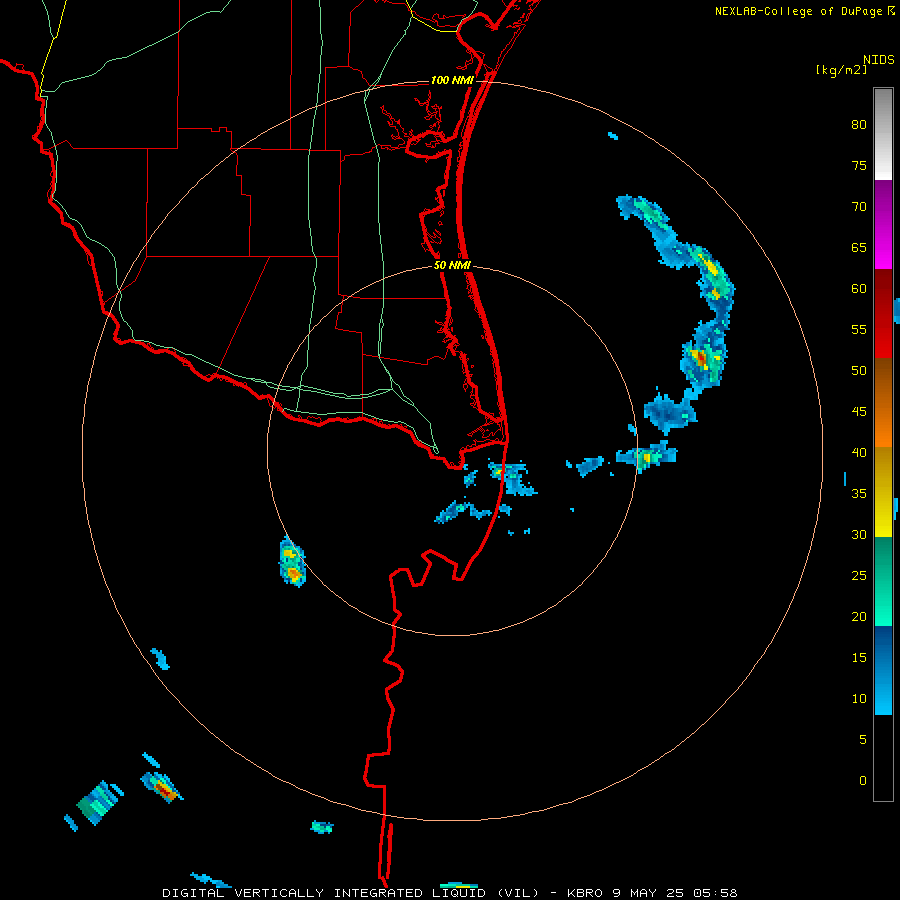
Task: Pick the green segment of the color bar
Action: pyautogui.click(x=883, y=581)
